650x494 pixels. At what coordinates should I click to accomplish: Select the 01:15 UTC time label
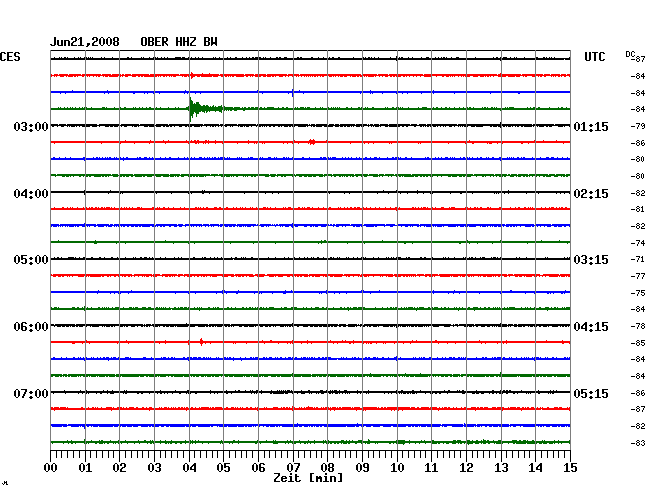pos(591,127)
